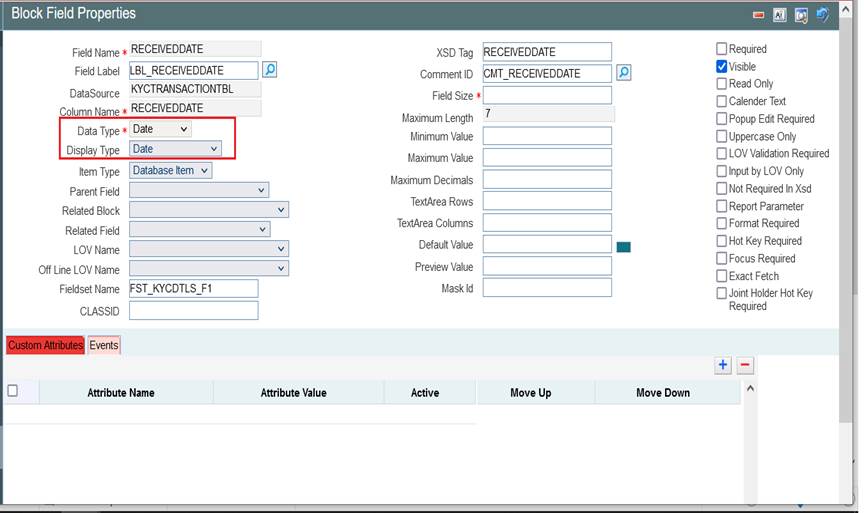Click the Maximum Length value 7
The width and height of the screenshot is (864, 513).
click(488, 114)
